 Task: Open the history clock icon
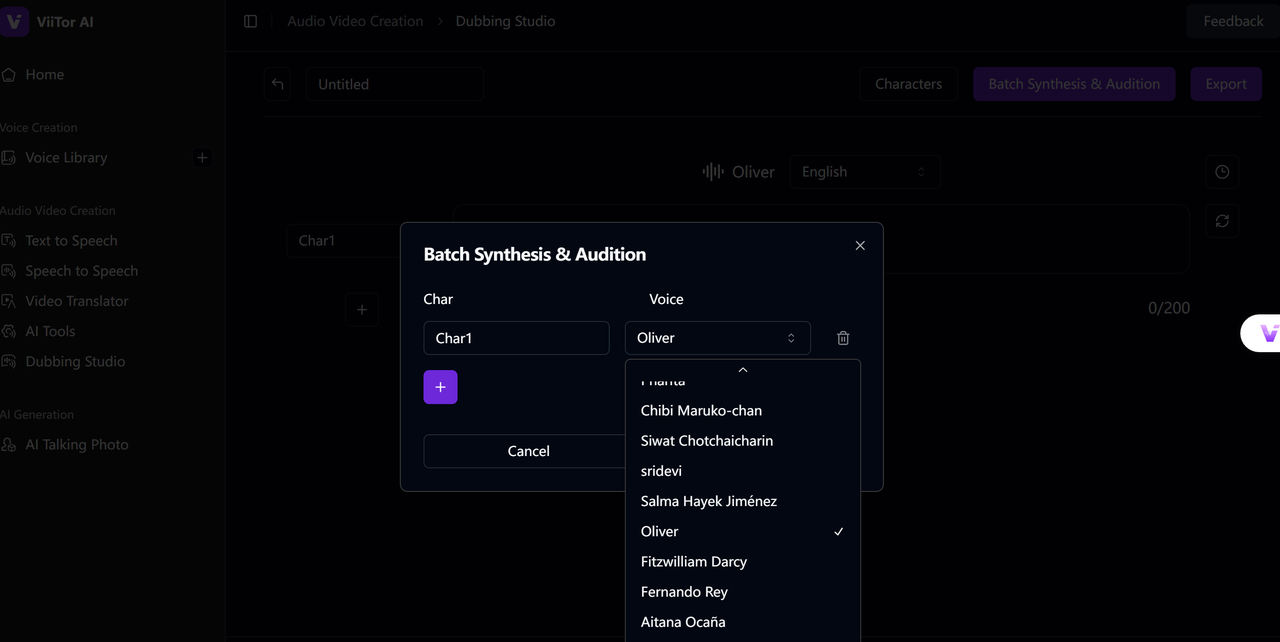click(x=1222, y=172)
